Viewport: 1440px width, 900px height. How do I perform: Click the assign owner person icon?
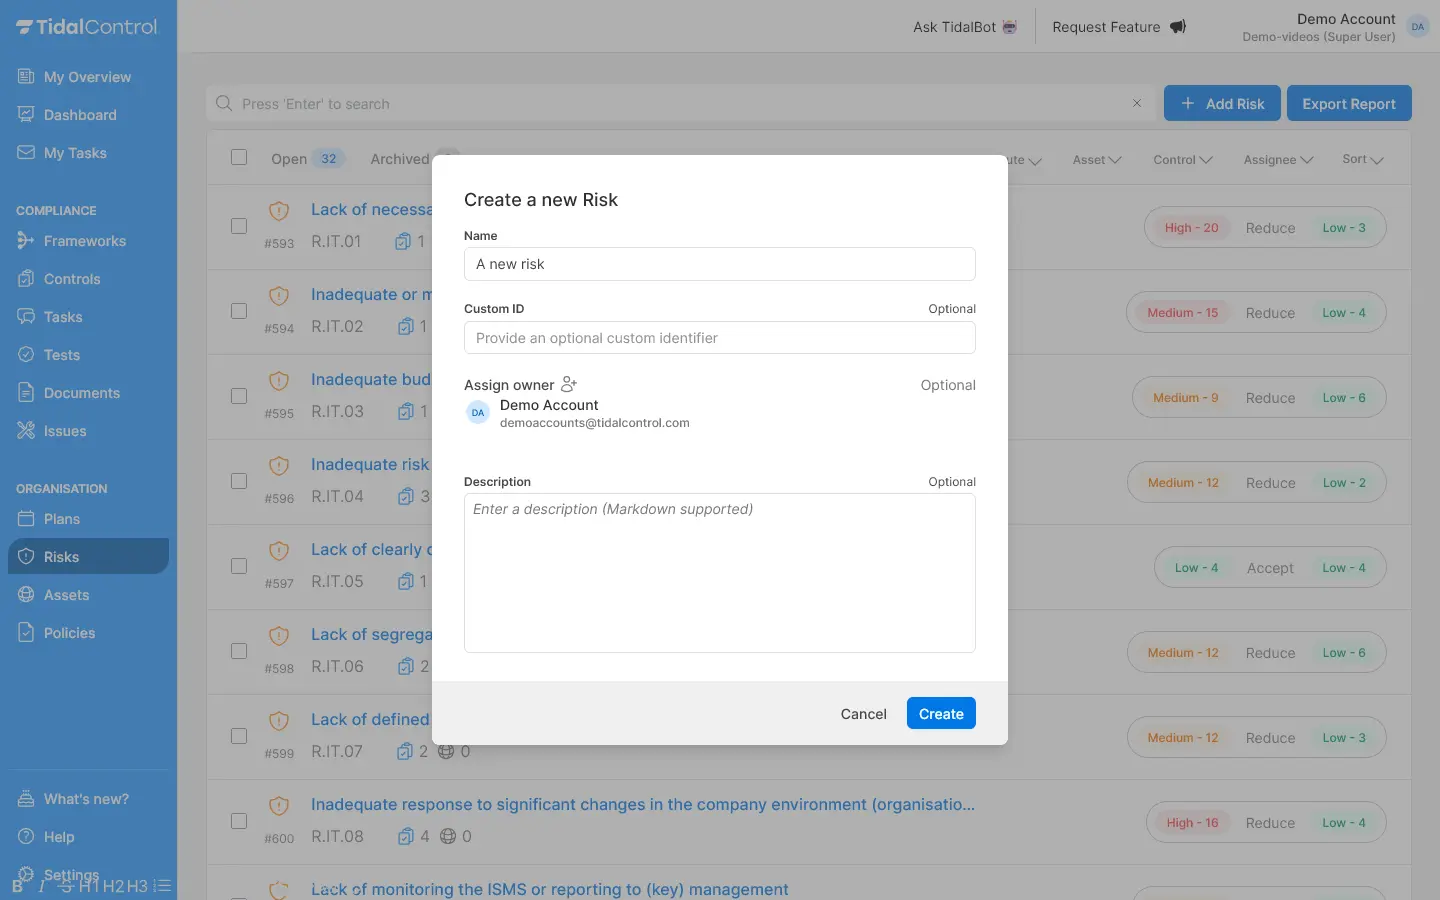[x=569, y=385]
